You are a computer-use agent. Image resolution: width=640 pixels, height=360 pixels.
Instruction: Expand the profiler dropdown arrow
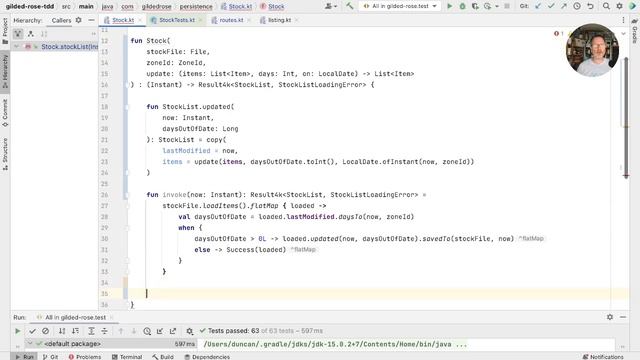497,7
